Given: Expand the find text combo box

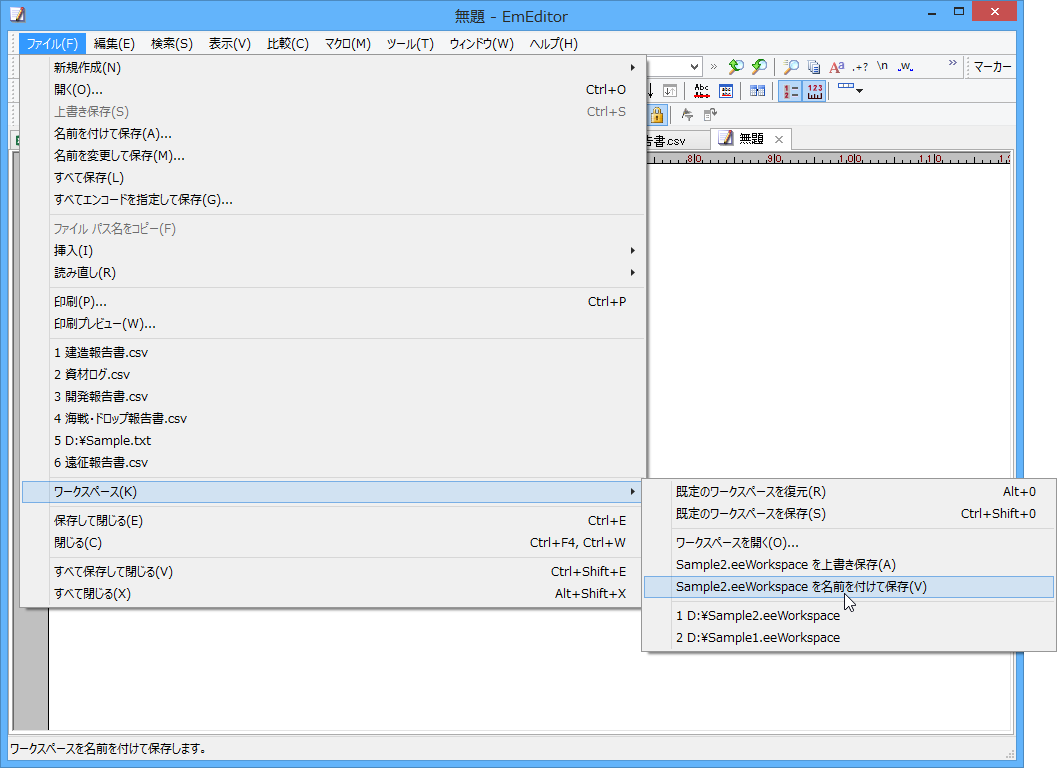Looking at the screenshot, I should click(x=694, y=66).
